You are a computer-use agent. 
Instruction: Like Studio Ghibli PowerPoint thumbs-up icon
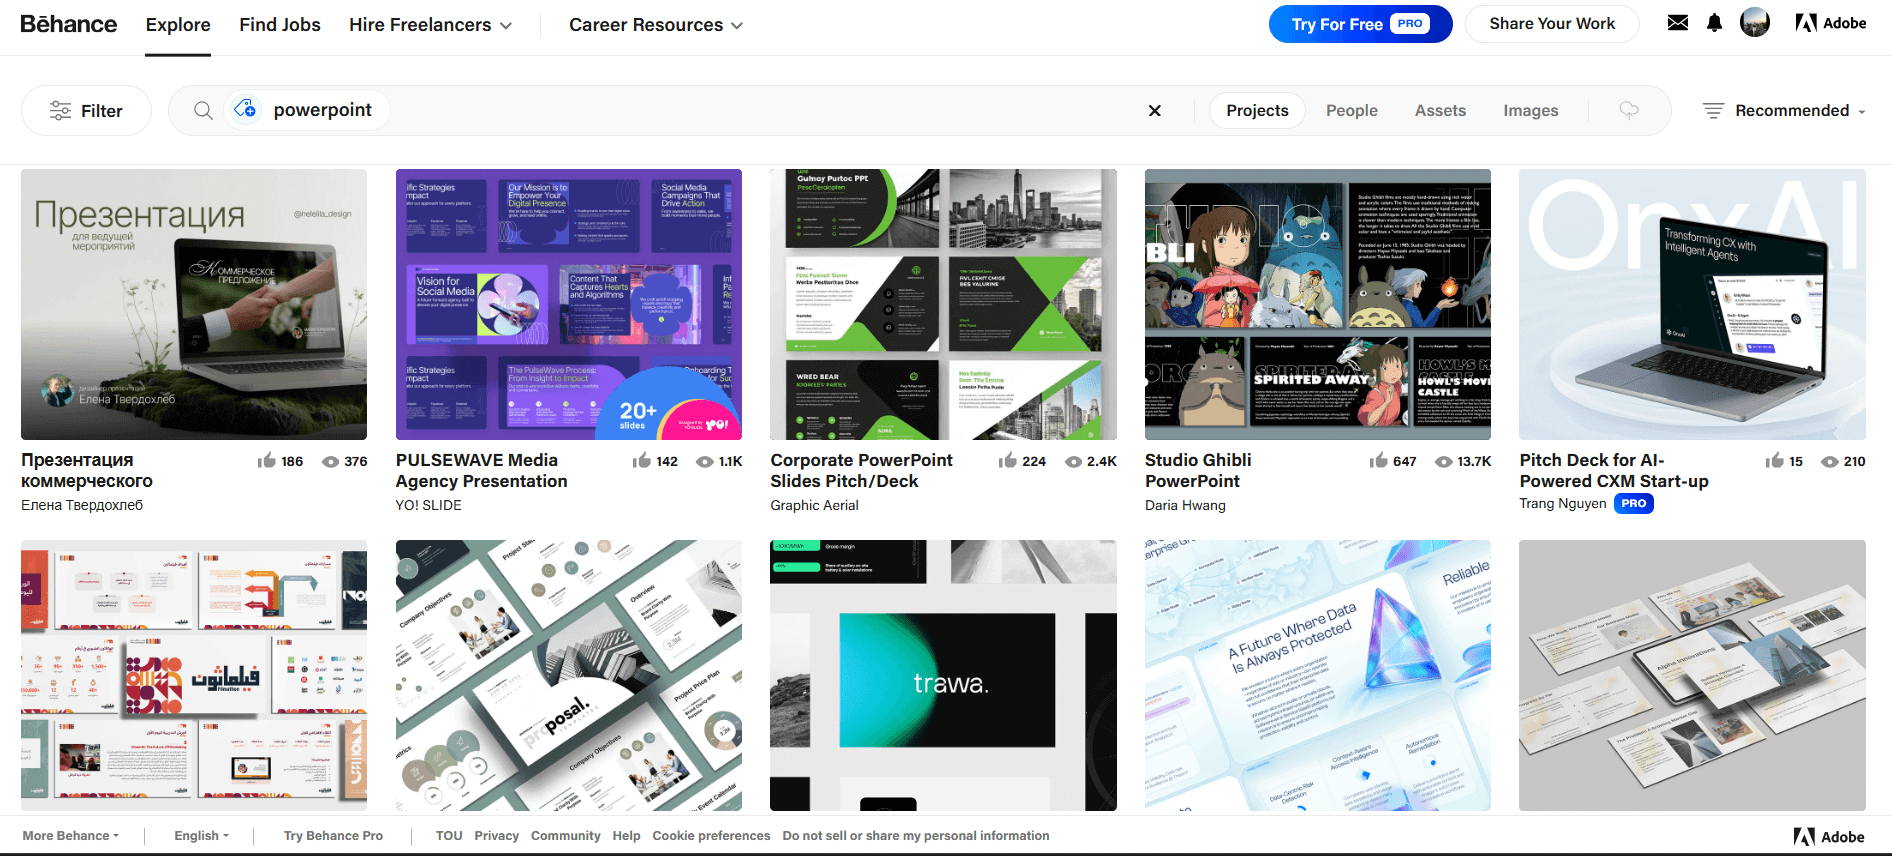pos(1379,460)
